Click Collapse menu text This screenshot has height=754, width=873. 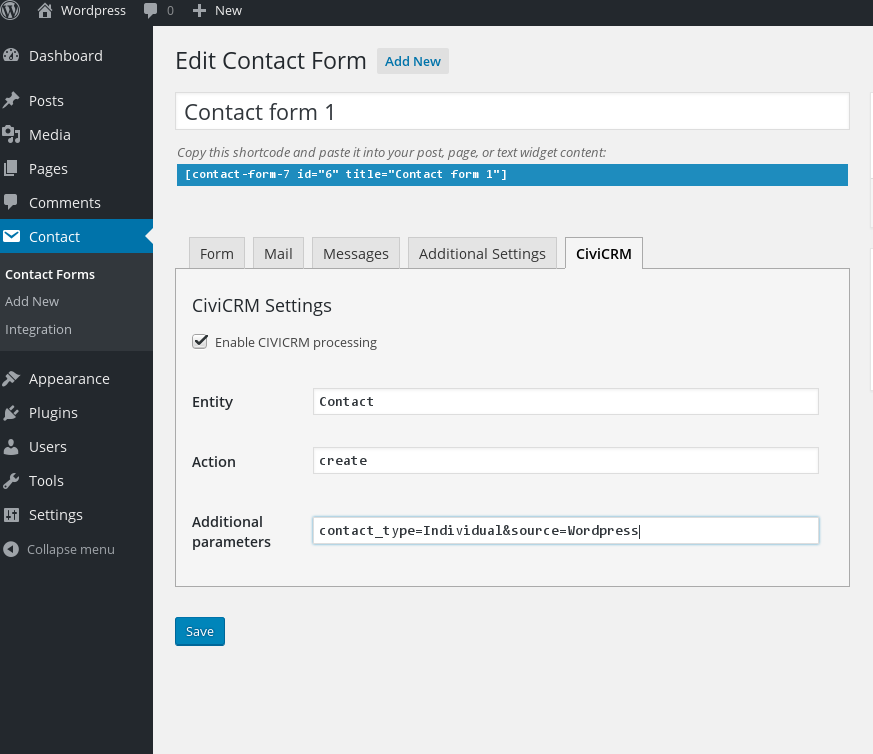[x=71, y=549]
